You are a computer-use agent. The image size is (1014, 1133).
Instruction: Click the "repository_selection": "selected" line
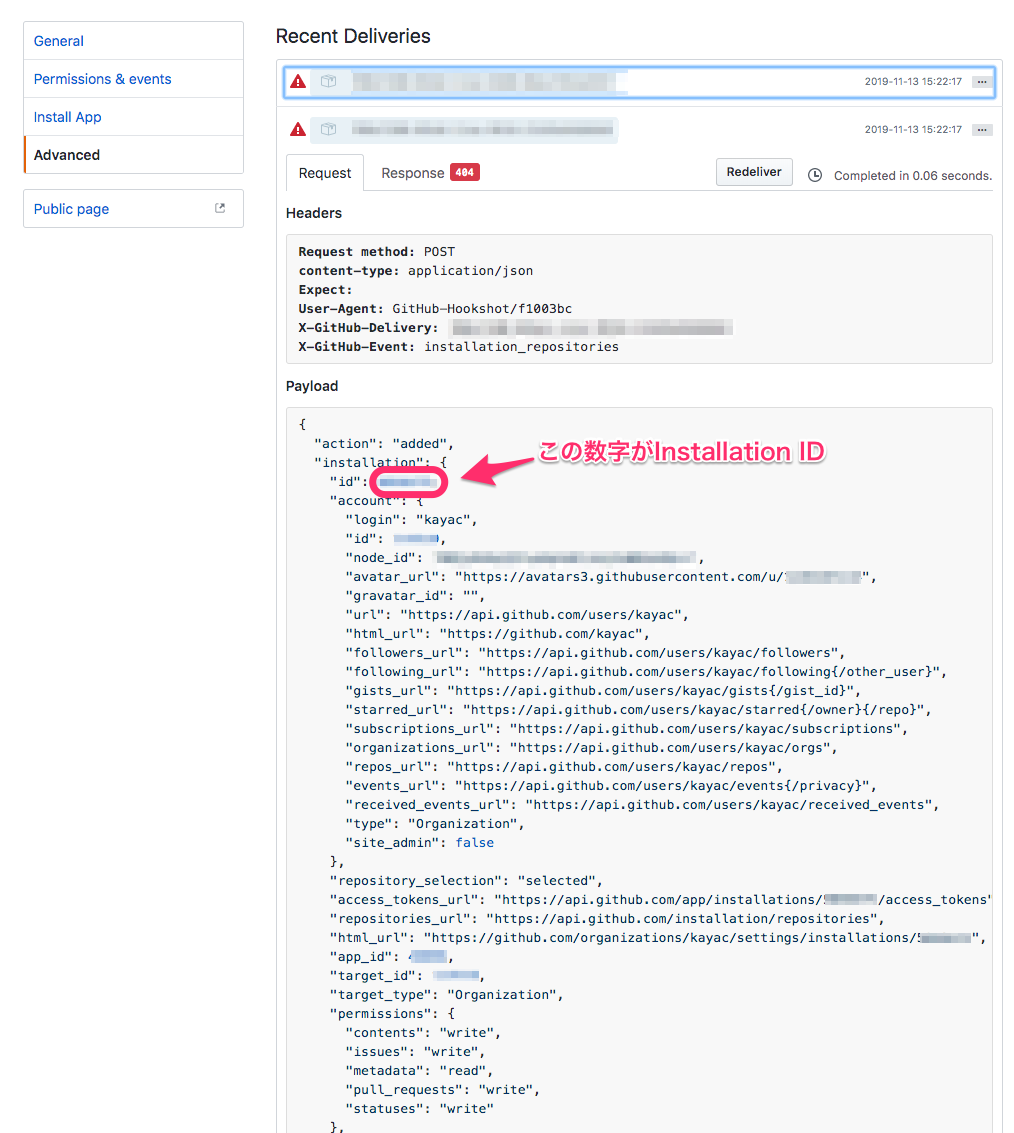coord(466,881)
